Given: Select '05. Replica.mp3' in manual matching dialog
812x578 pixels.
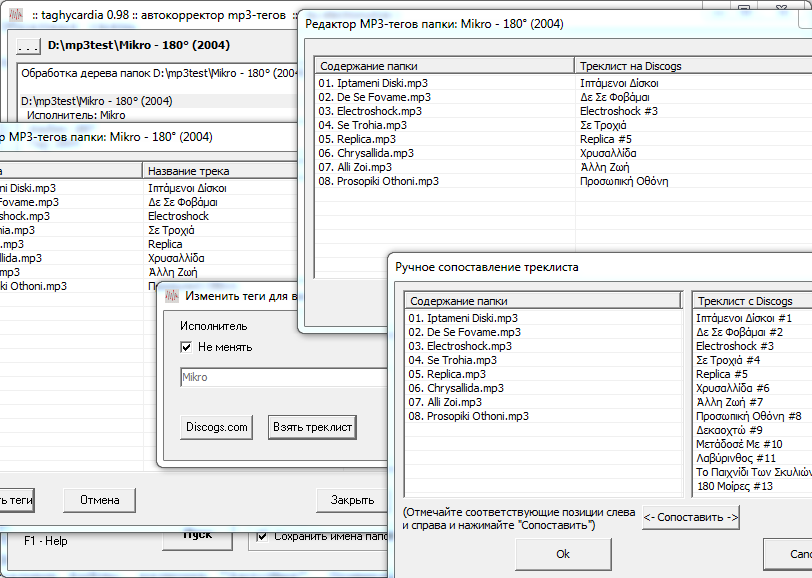Looking at the screenshot, I should tap(447, 374).
